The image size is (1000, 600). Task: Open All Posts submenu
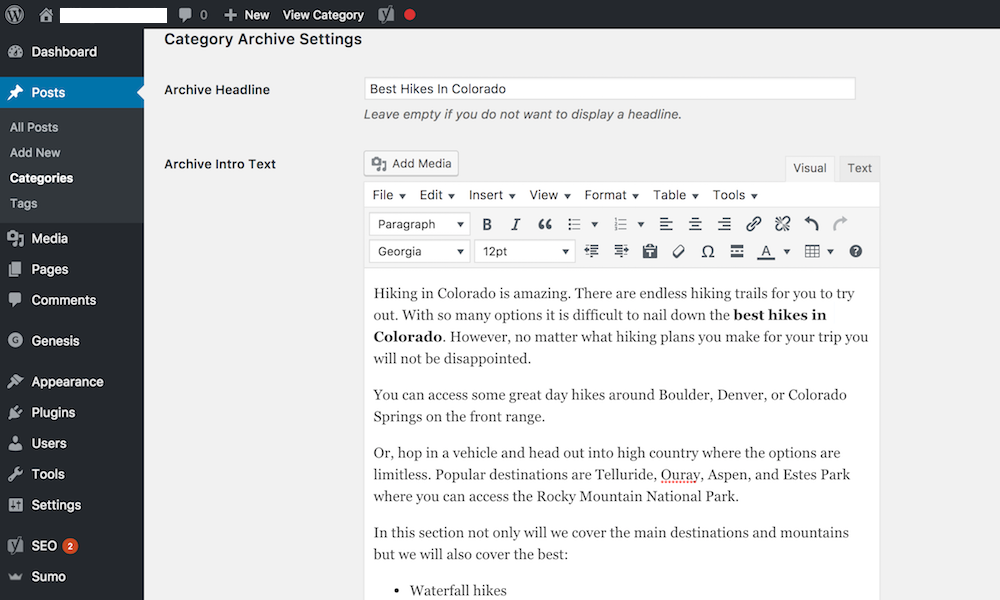tap(34, 127)
